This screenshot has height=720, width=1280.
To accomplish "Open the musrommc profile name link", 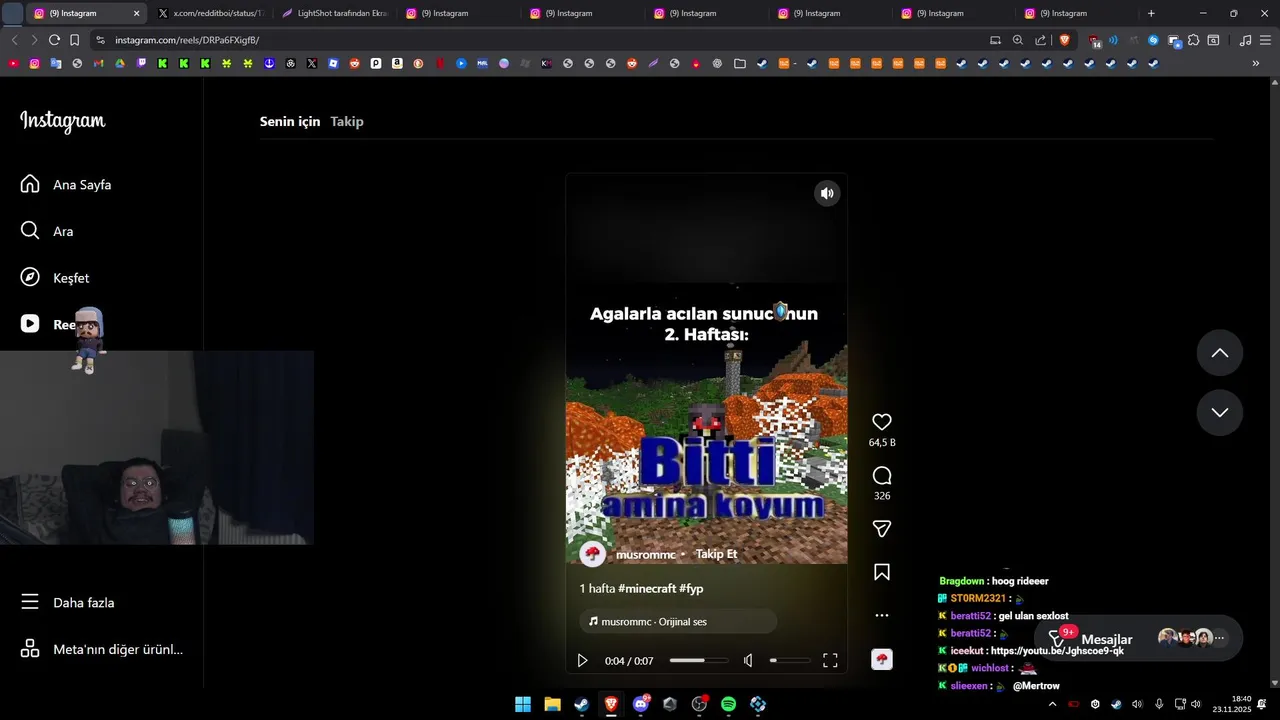I will tap(645, 554).
